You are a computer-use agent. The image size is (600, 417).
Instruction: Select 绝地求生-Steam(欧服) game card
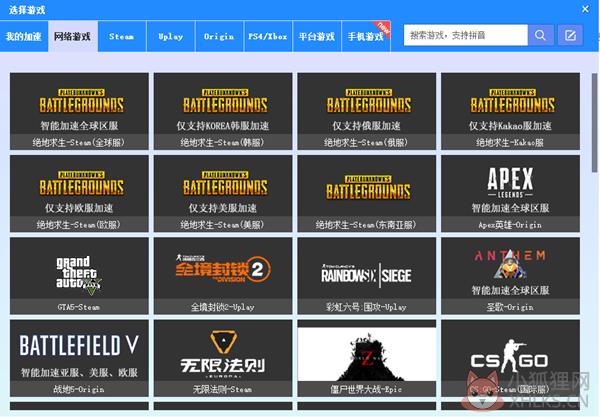(79, 194)
